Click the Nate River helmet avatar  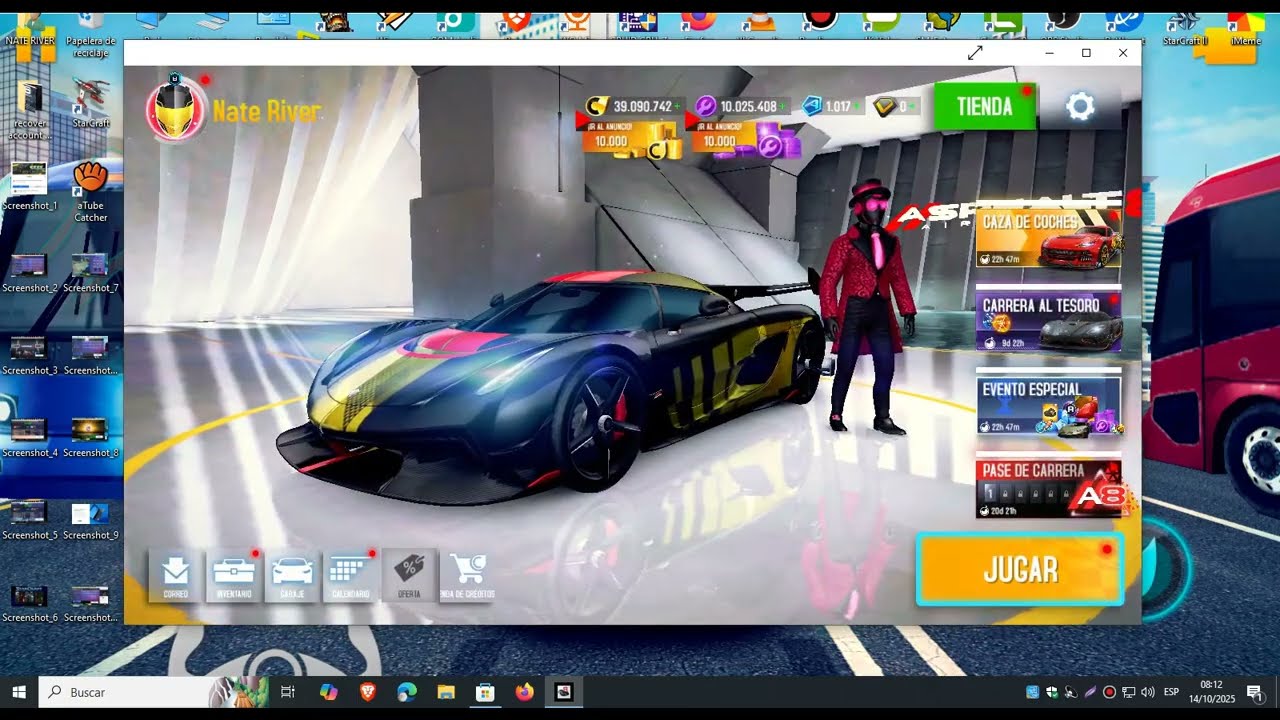pos(175,109)
